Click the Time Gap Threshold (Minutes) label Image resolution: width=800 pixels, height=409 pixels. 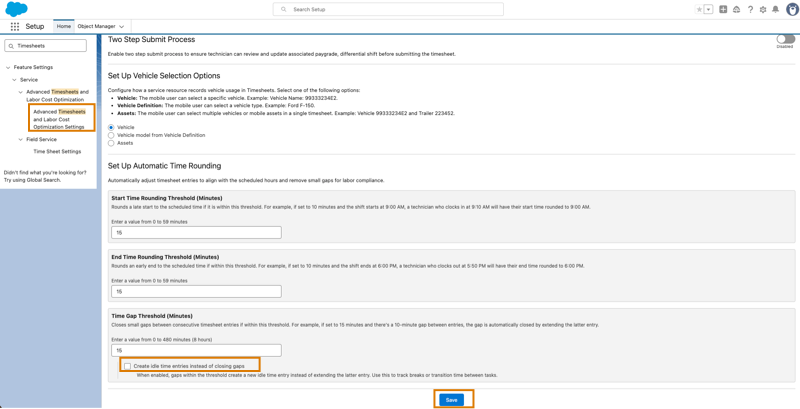coord(152,316)
